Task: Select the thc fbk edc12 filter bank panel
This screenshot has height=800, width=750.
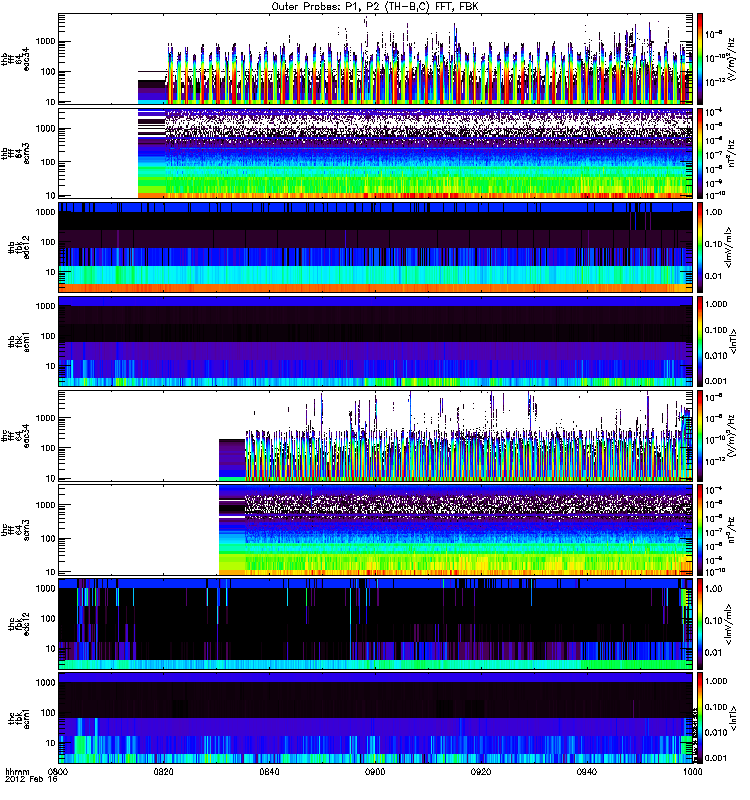Action: (376, 623)
